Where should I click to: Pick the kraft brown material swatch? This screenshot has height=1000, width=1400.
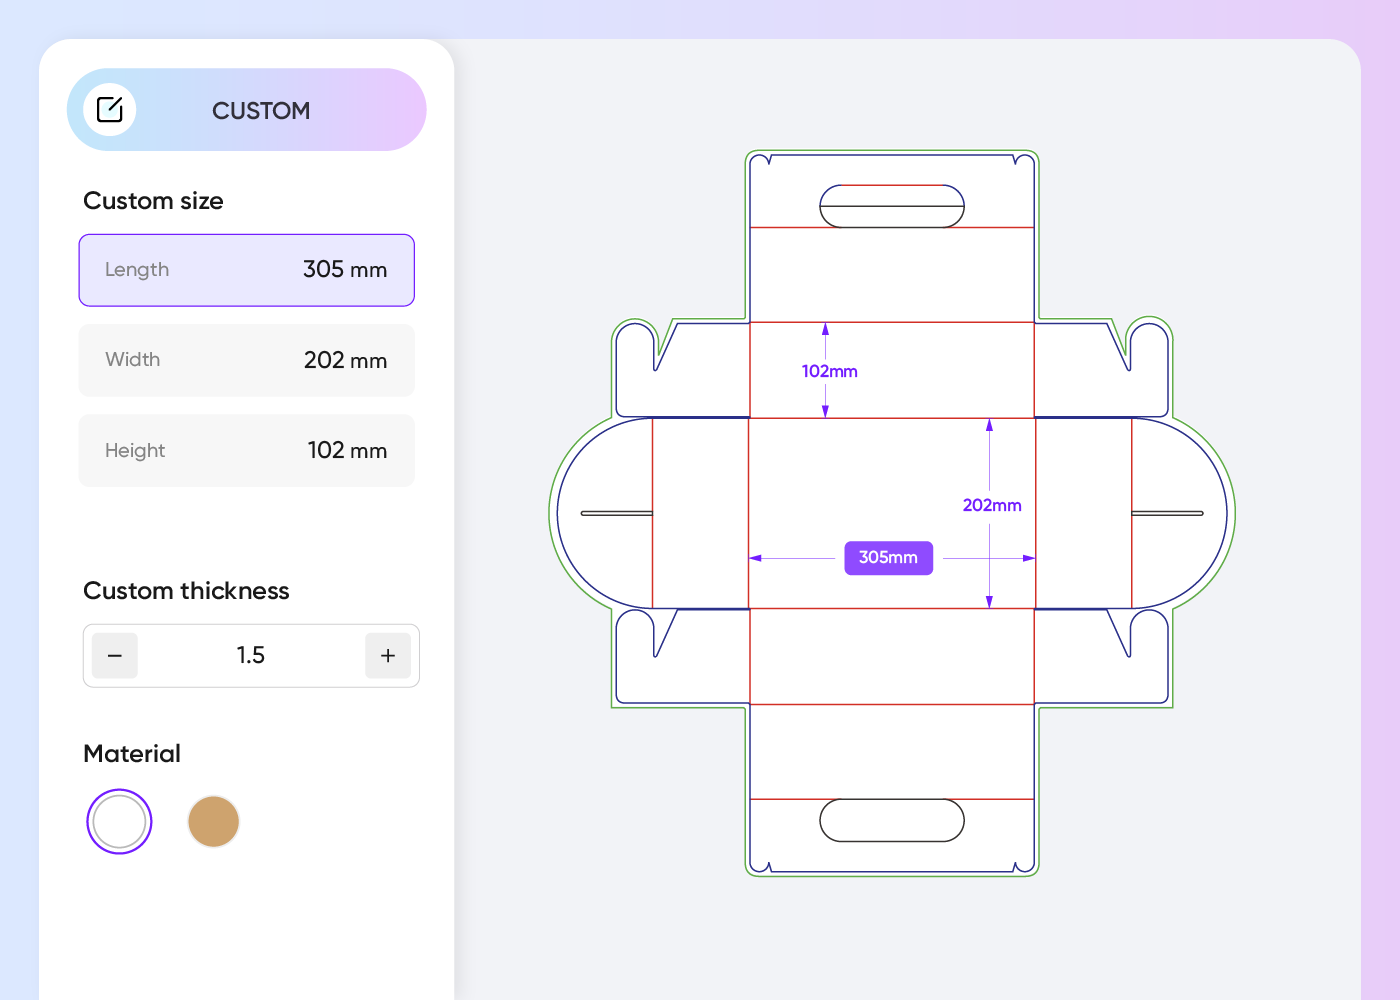click(x=213, y=822)
